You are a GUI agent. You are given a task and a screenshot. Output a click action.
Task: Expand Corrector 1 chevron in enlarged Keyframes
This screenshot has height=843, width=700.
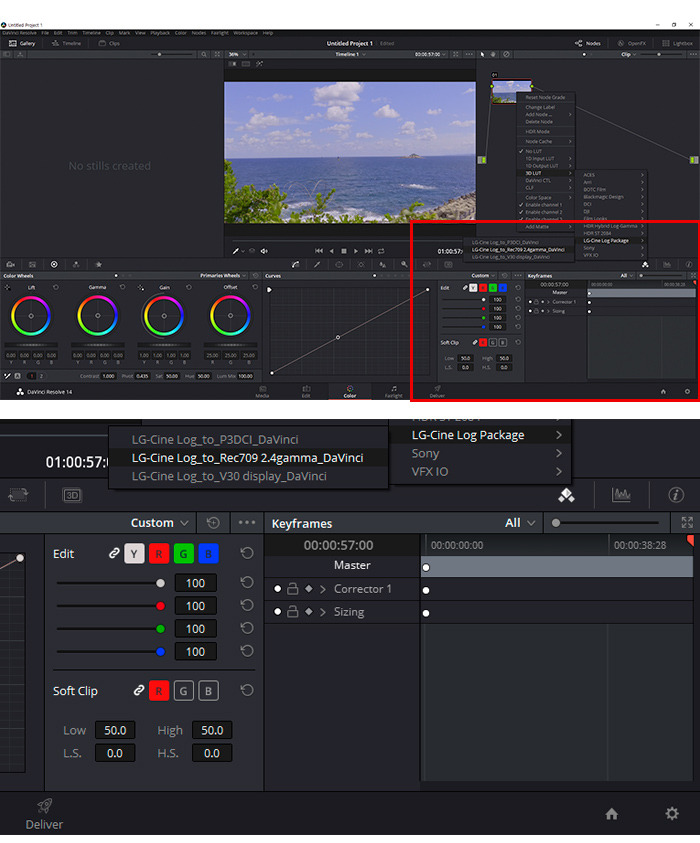323,589
